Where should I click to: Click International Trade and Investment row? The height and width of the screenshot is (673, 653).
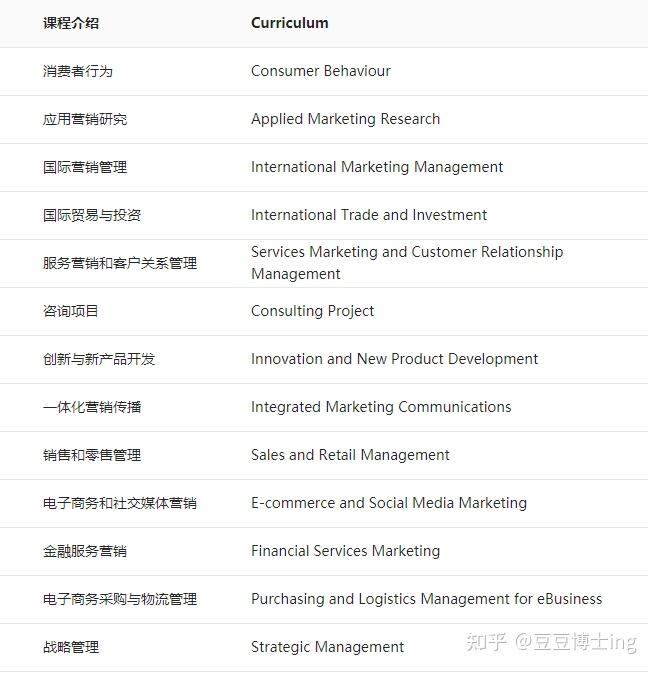click(324, 215)
